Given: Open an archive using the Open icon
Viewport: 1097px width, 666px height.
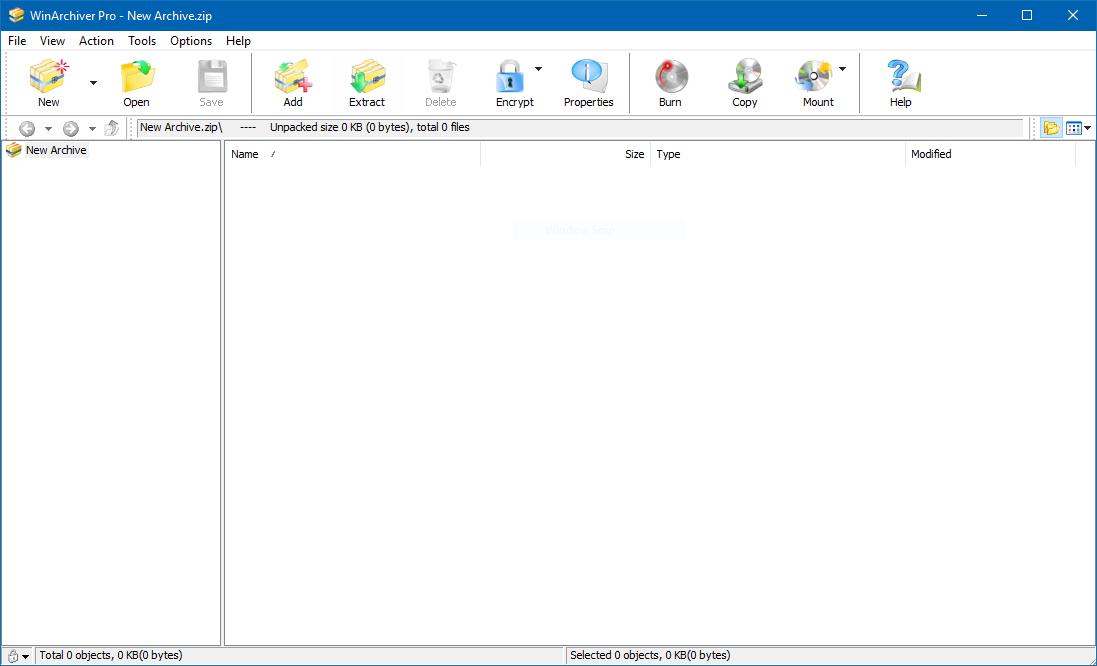Looking at the screenshot, I should (x=136, y=76).
